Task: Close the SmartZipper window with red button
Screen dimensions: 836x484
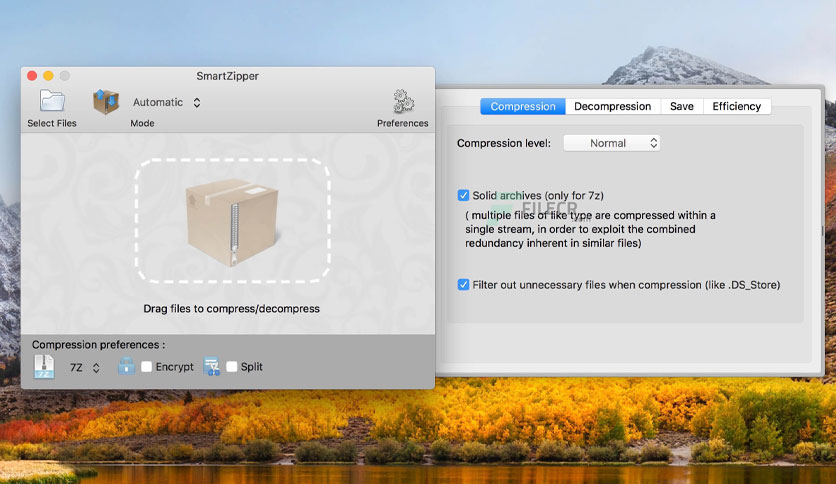Action: (x=32, y=76)
